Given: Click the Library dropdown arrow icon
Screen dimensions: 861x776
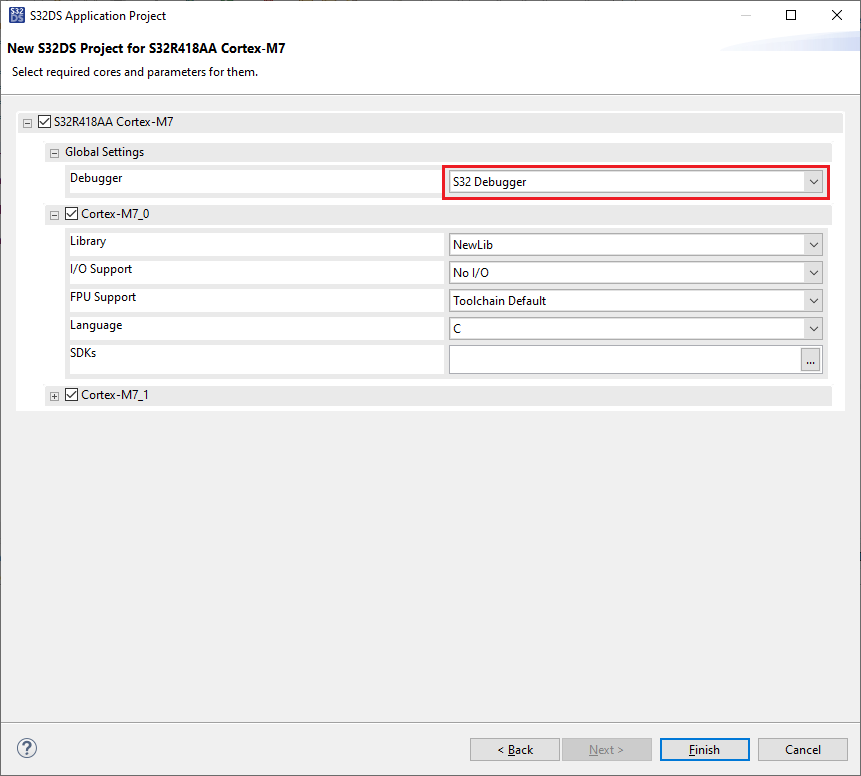Looking at the screenshot, I should pyautogui.click(x=813, y=244).
